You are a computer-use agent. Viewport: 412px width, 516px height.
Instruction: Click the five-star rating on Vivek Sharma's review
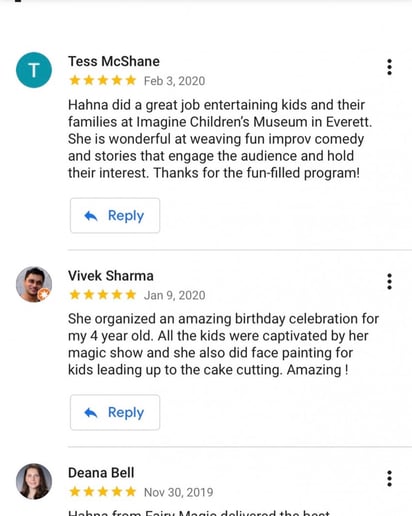click(x=103, y=295)
